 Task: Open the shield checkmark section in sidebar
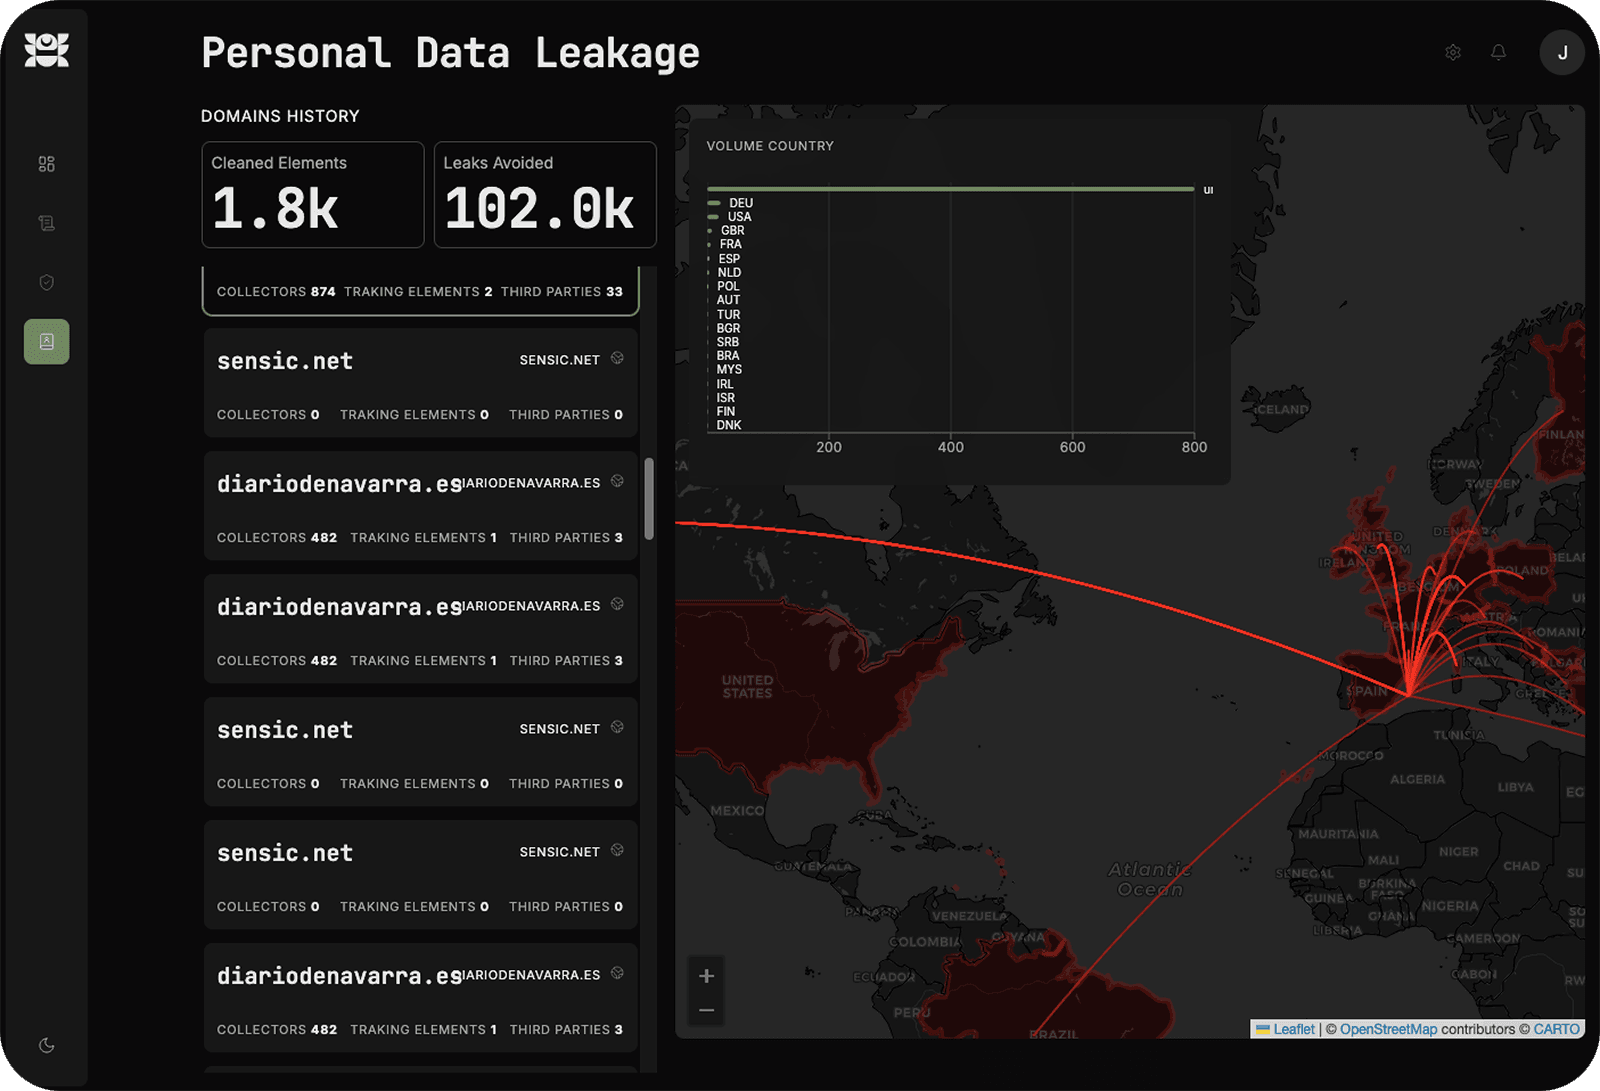coord(46,283)
